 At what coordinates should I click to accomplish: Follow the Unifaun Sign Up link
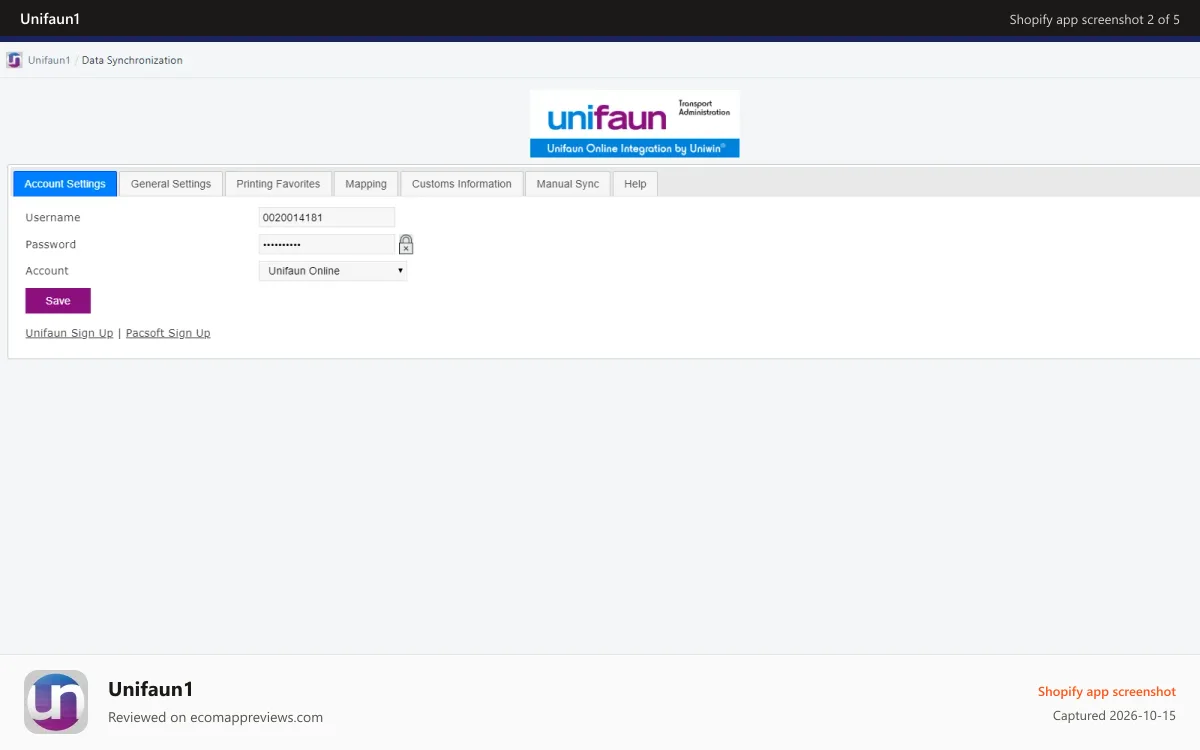(69, 333)
